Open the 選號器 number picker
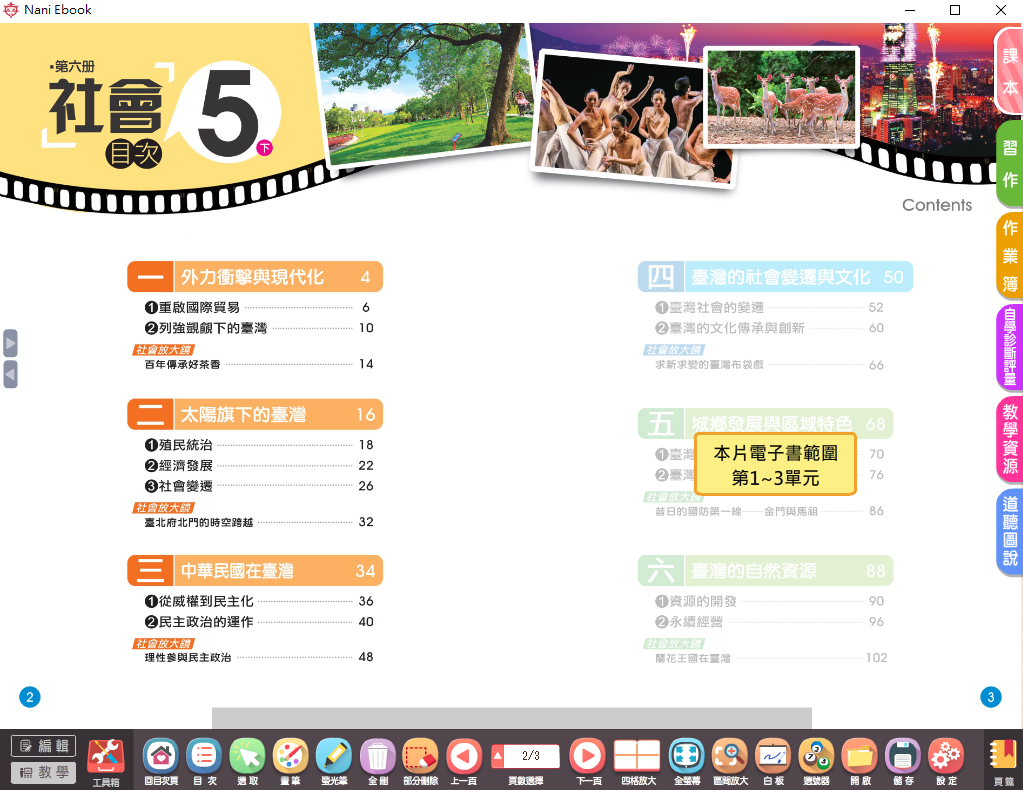 816,756
